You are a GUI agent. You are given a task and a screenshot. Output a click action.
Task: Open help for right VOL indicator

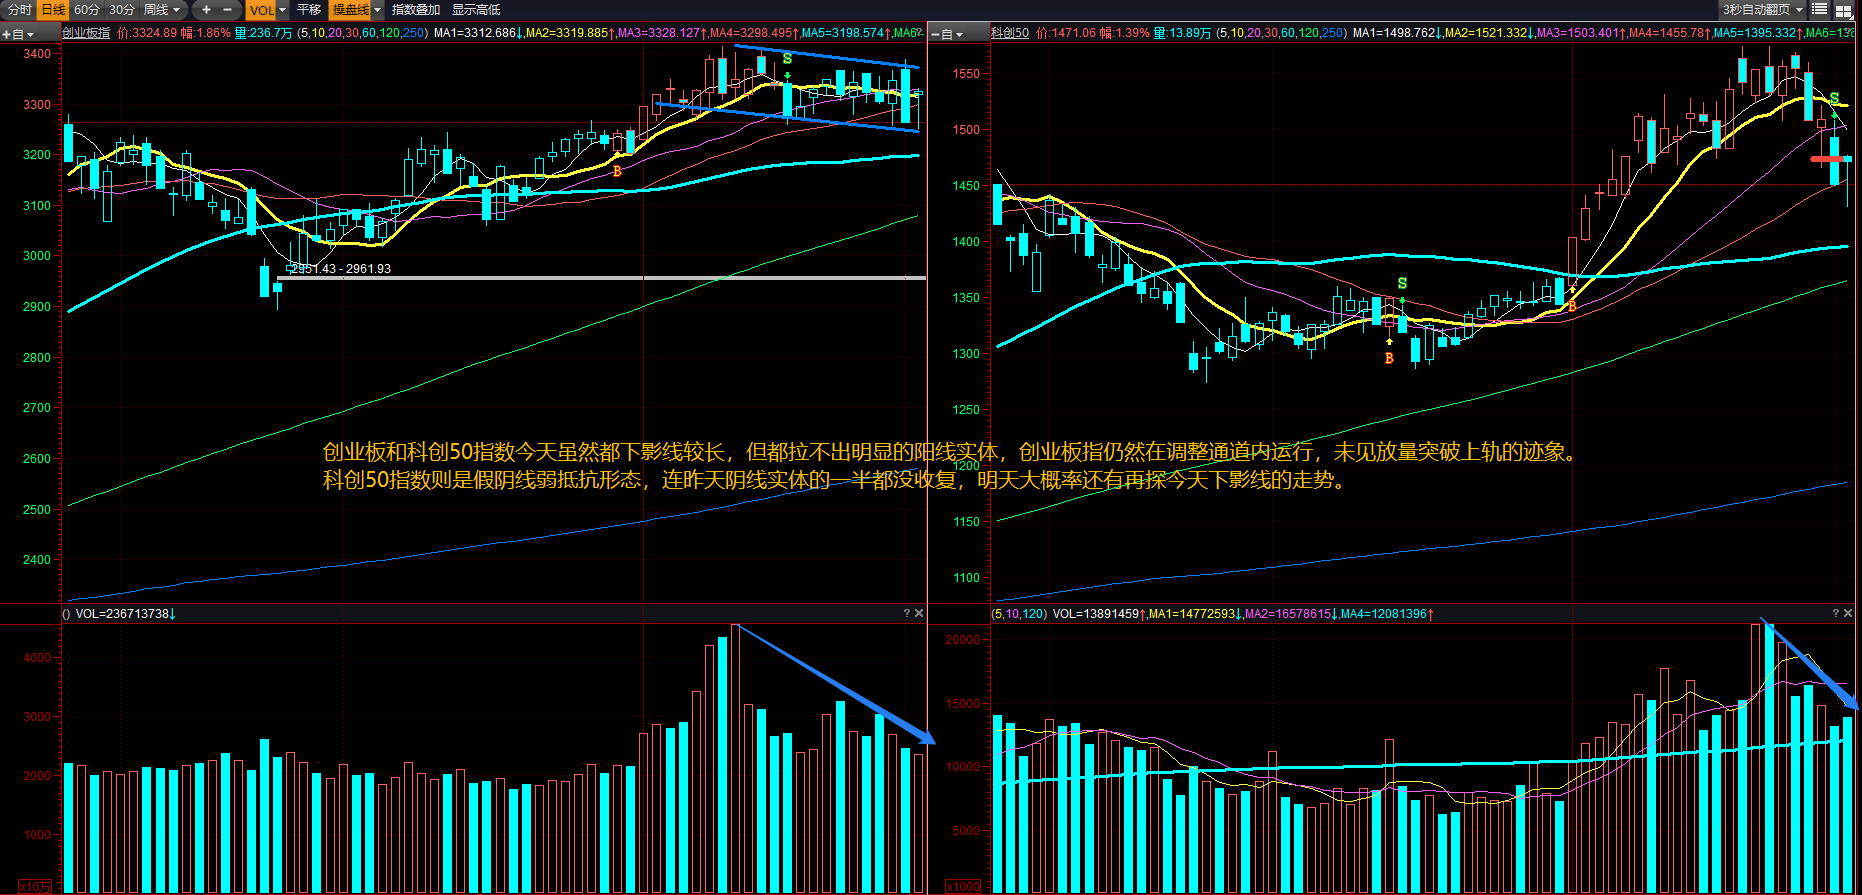click(x=1835, y=613)
